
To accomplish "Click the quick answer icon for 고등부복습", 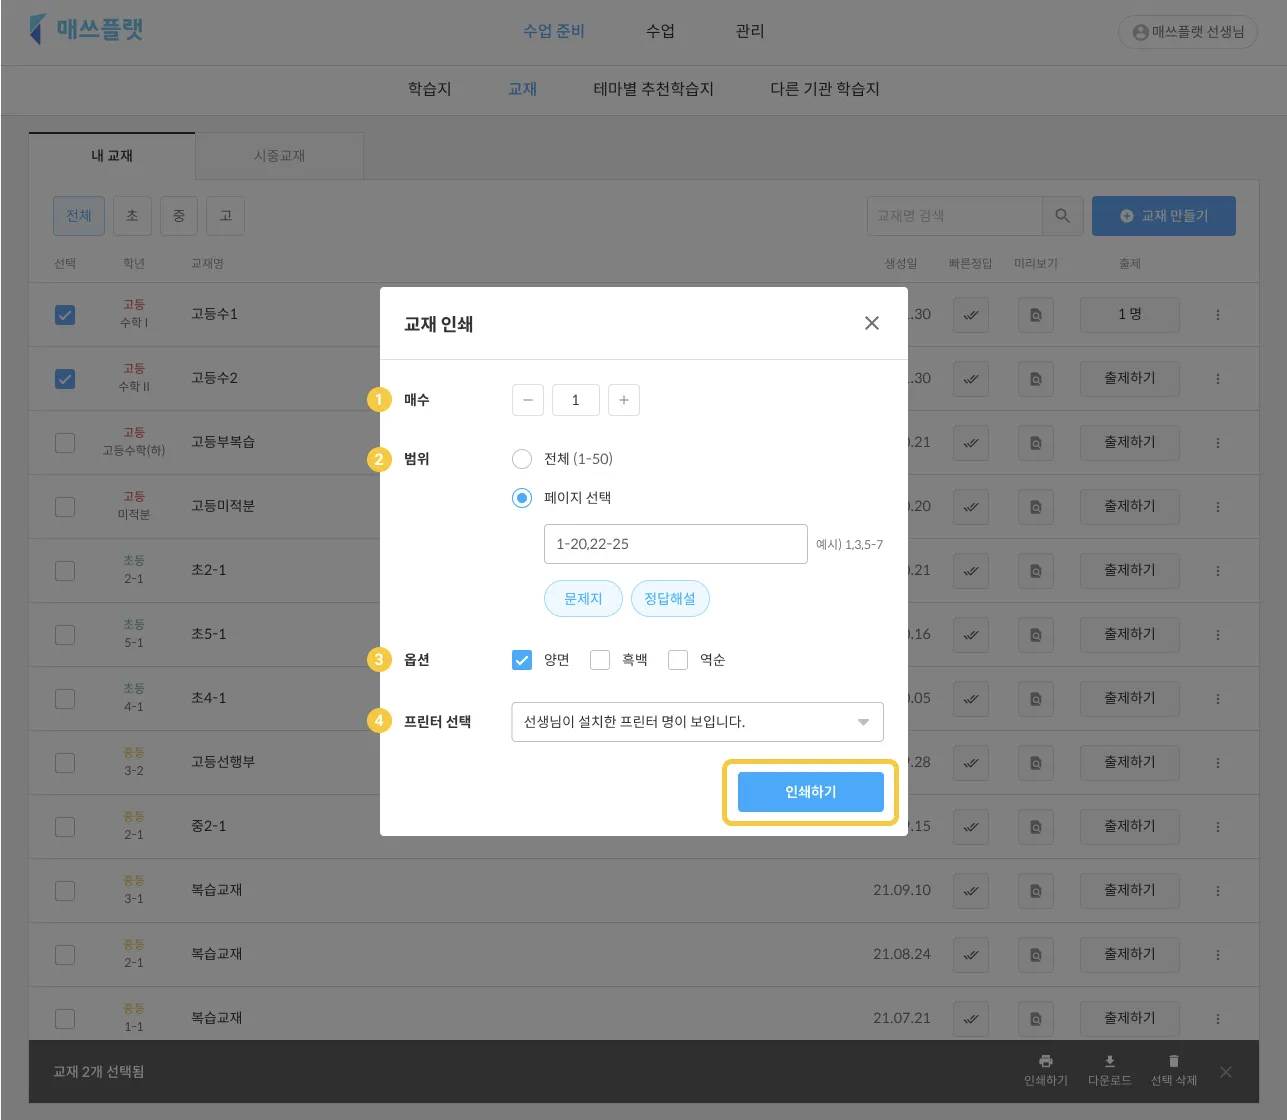I will pos(971,443).
